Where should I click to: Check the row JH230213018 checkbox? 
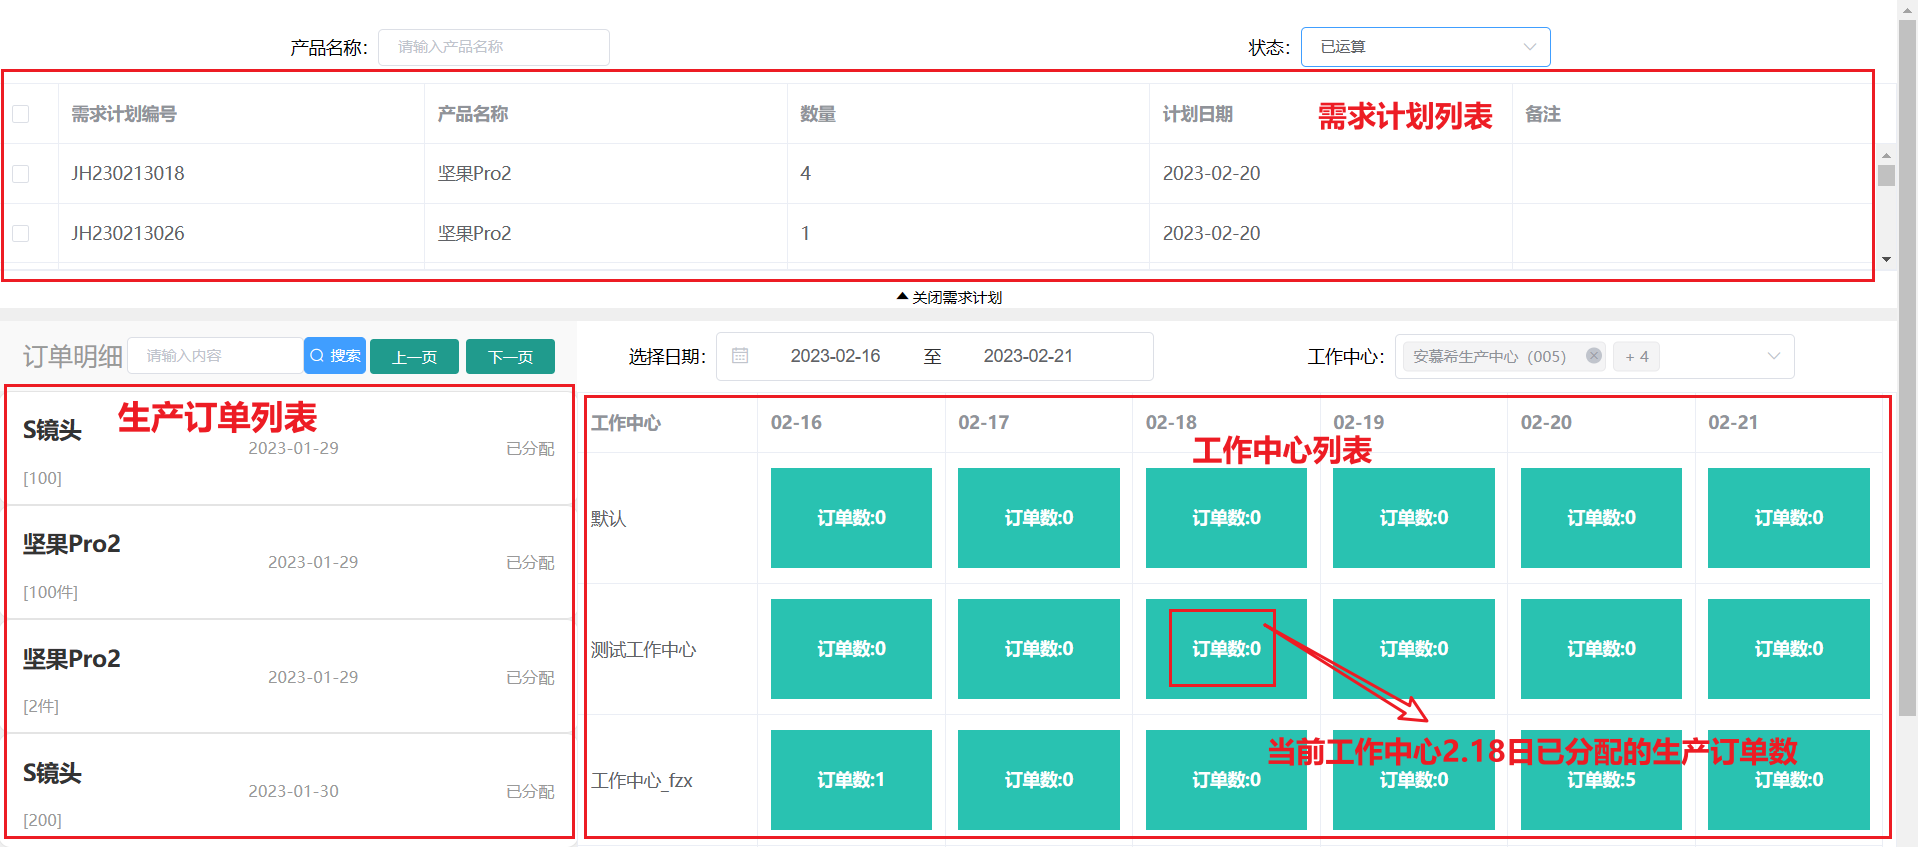pyautogui.click(x=21, y=174)
